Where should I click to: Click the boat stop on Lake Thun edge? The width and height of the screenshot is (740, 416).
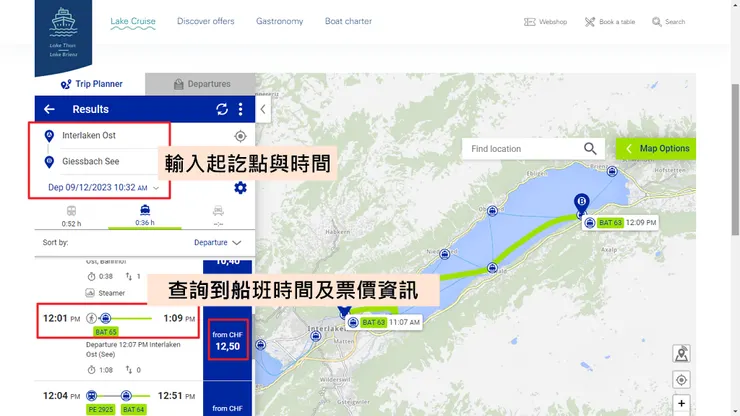click(x=261, y=345)
